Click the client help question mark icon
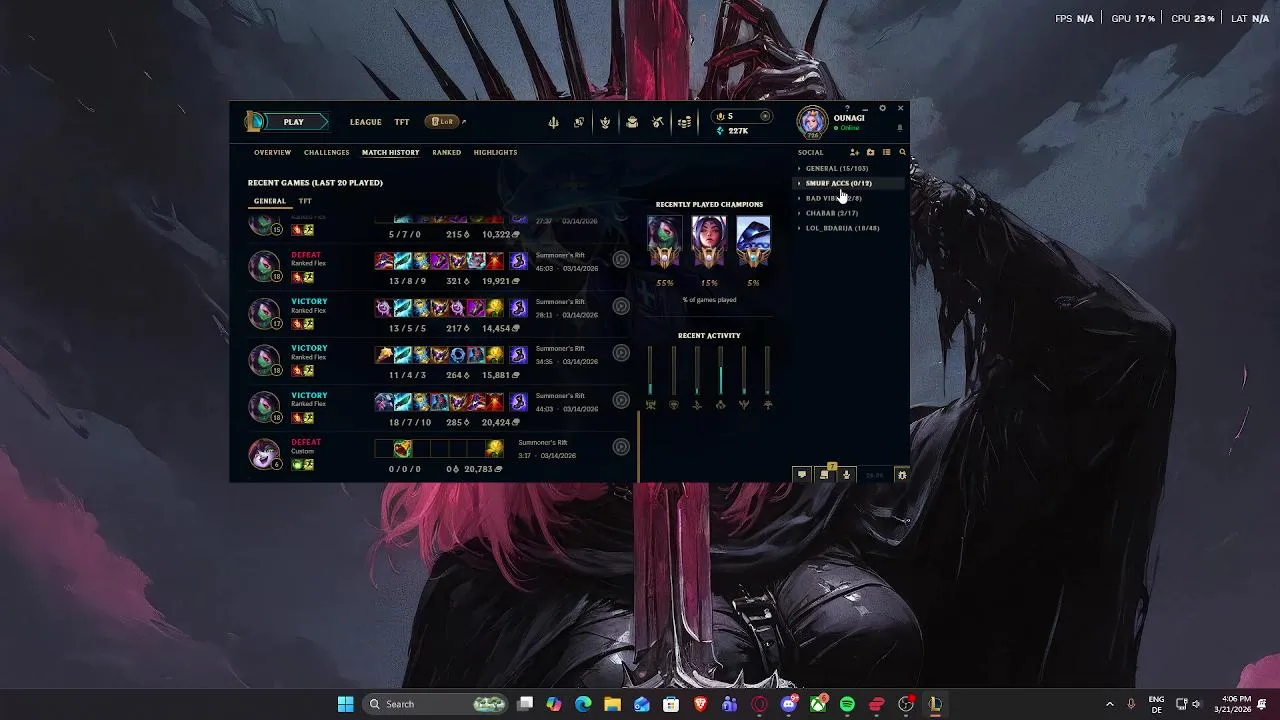Screen dimensions: 1280x720 (848, 108)
